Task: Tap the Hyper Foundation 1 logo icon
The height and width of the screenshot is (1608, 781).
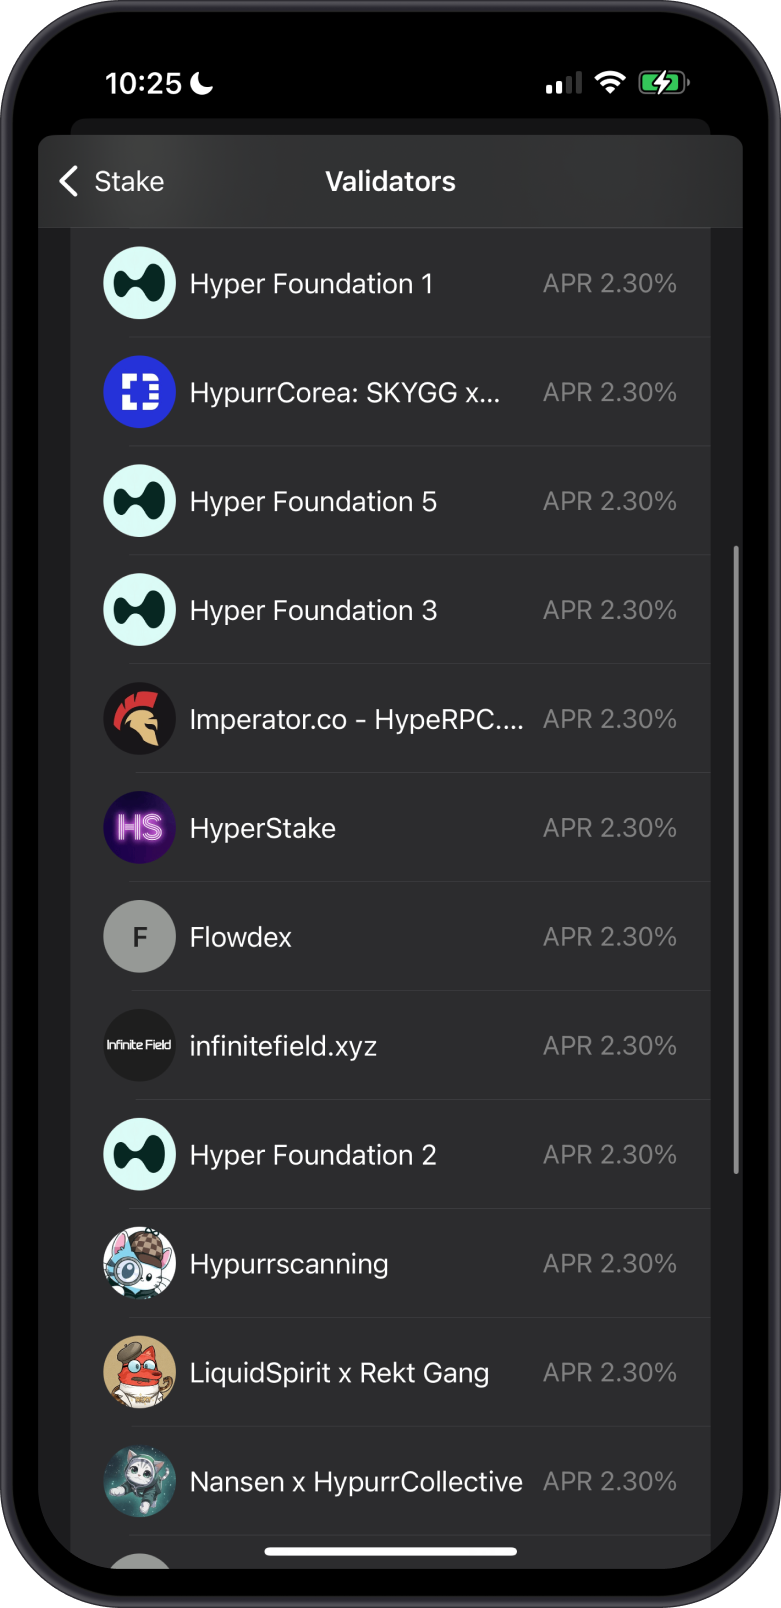Action: point(140,283)
